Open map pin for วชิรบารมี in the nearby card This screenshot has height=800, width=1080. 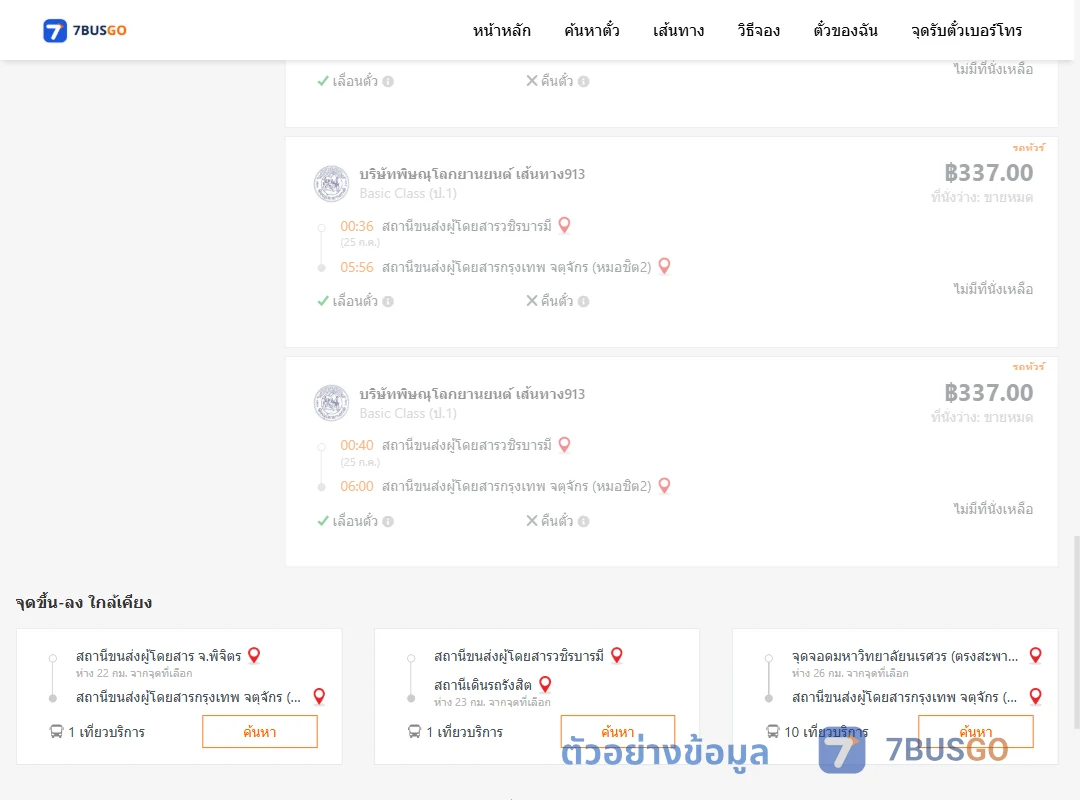tap(616, 655)
